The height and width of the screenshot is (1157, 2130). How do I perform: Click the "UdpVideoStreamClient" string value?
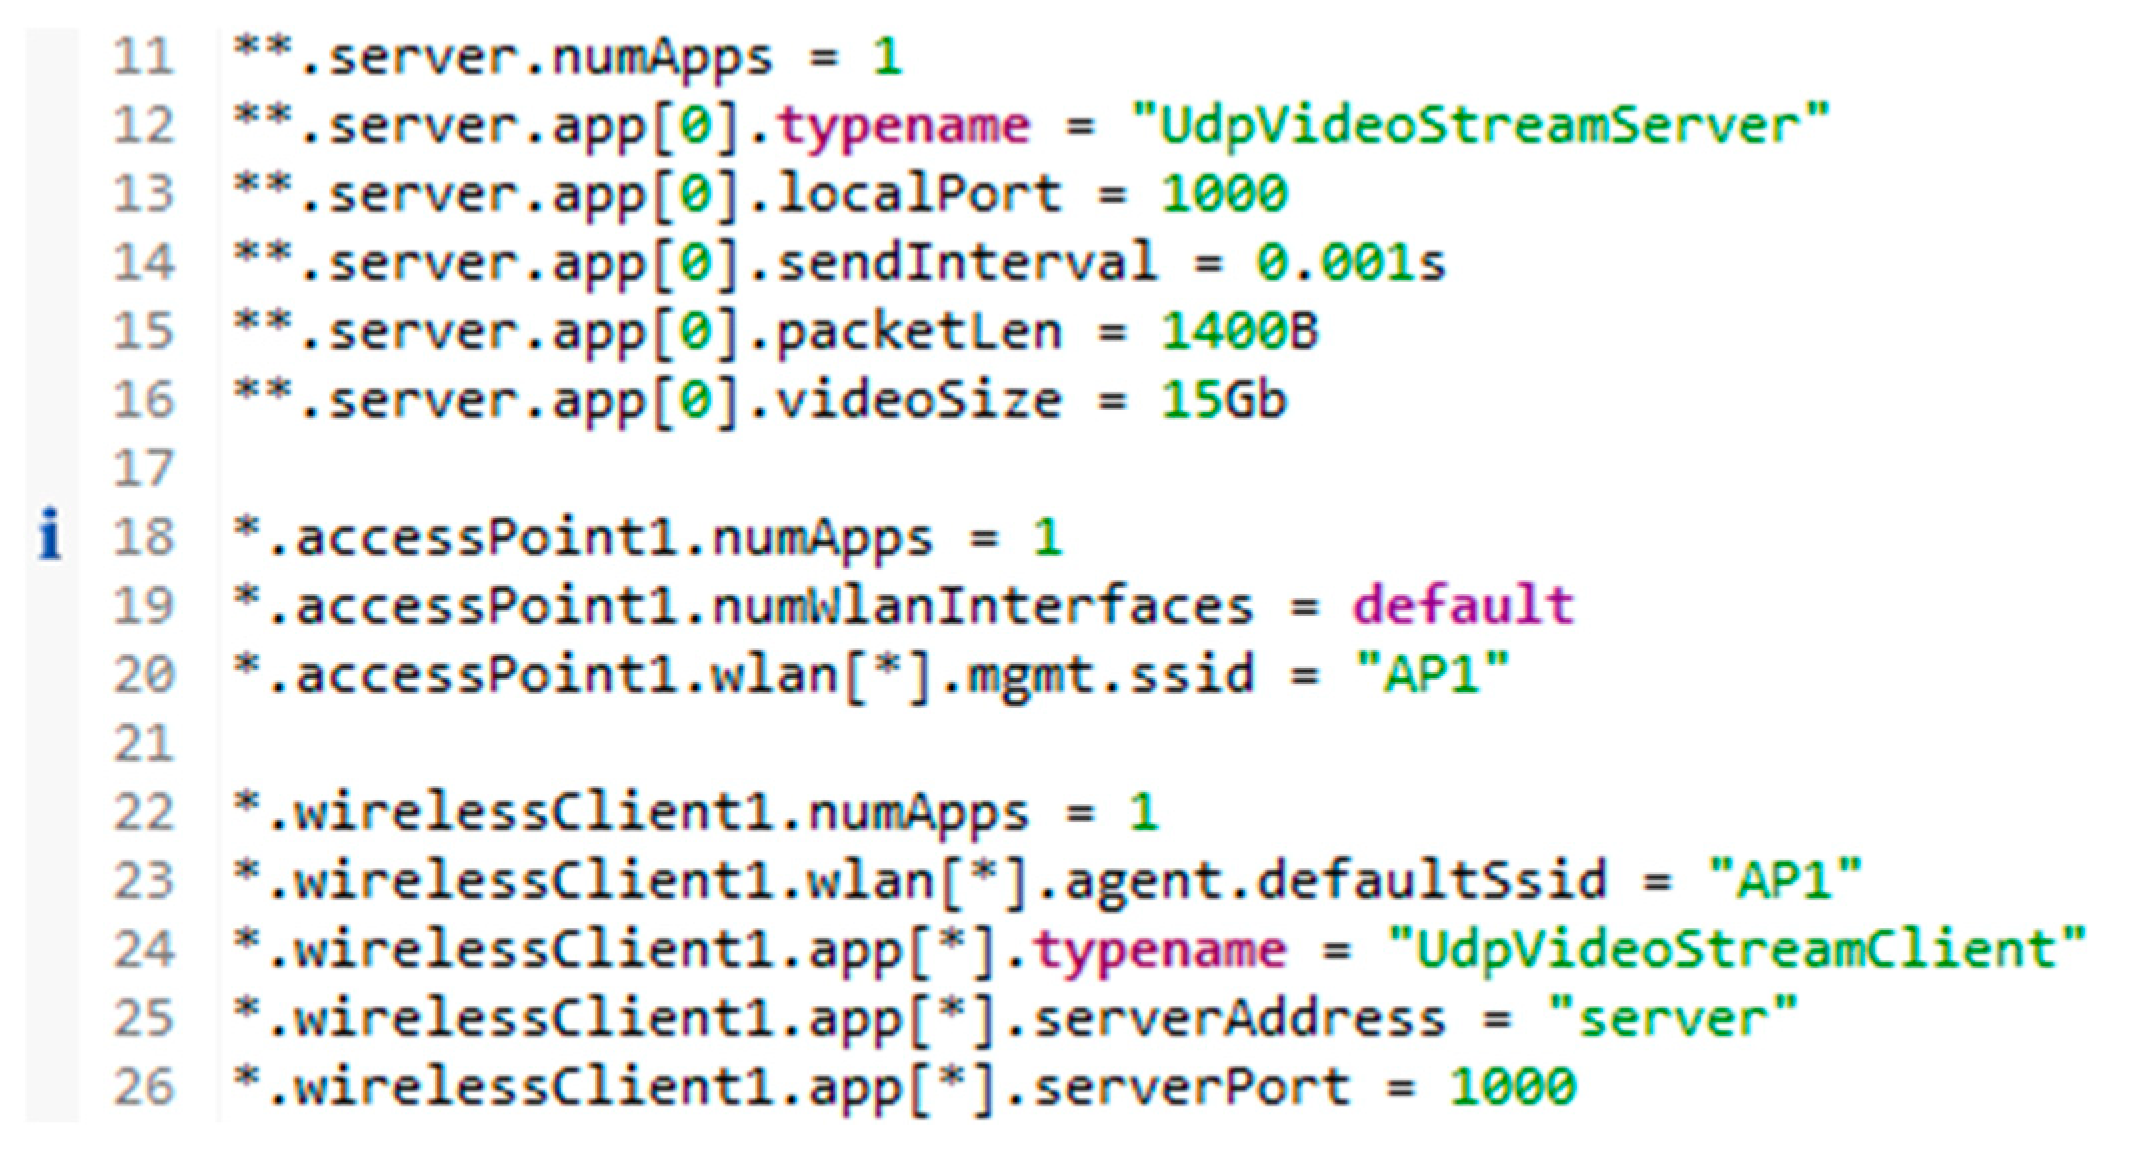click(x=1737, y=950)
